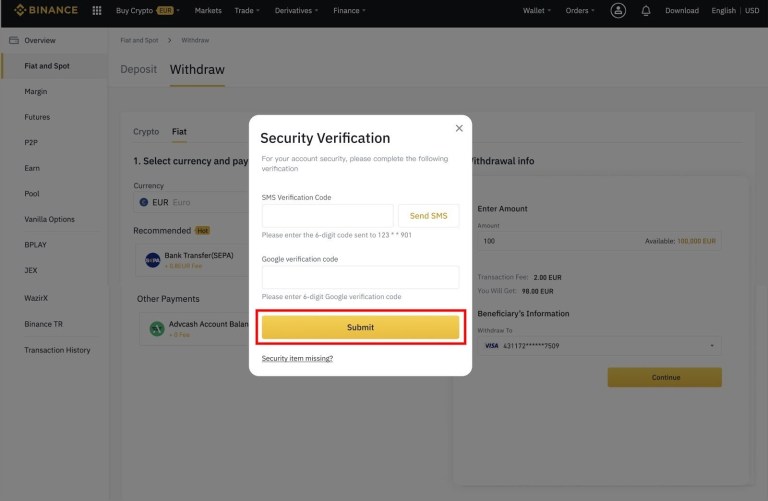768x501 pixels.
Task: Click the Google verification code field
Action: (x=360, y=277)
